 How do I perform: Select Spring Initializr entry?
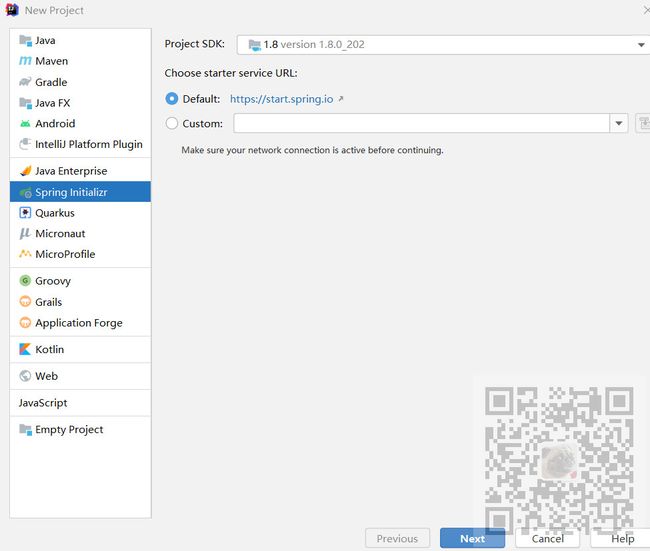(80, 192)
